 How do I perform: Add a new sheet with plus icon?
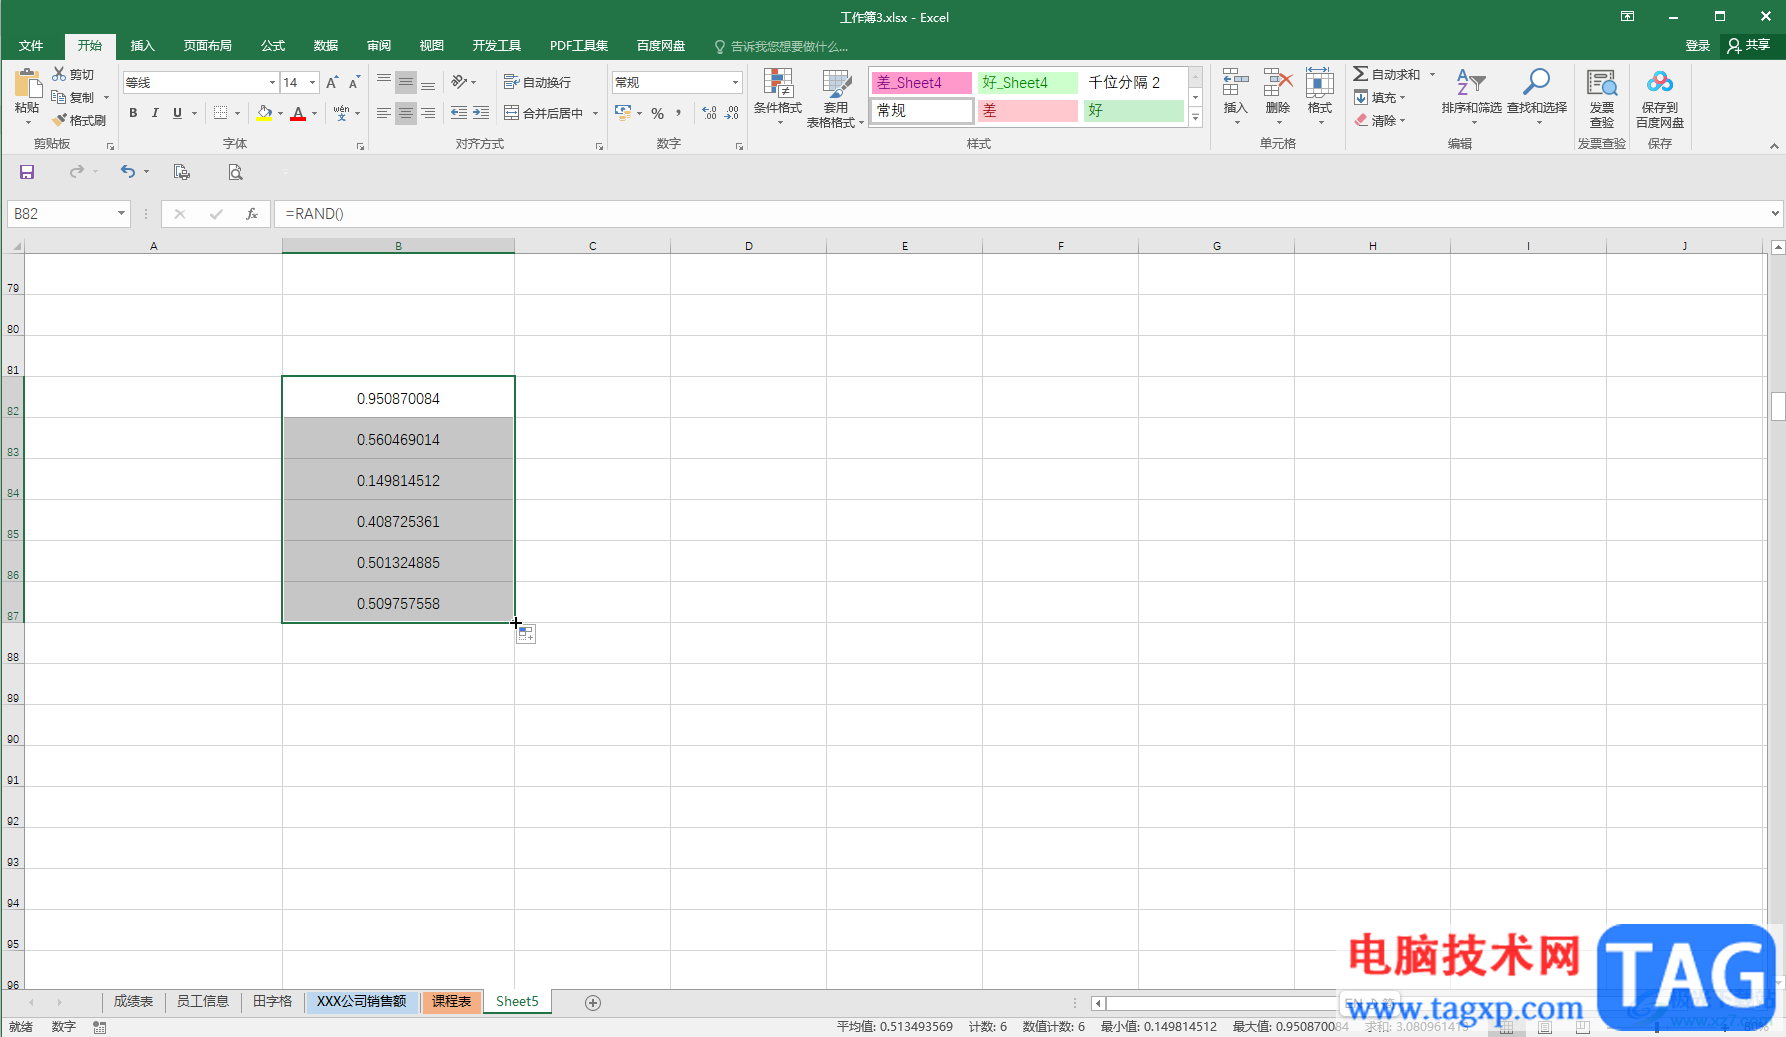point(593,1003)
